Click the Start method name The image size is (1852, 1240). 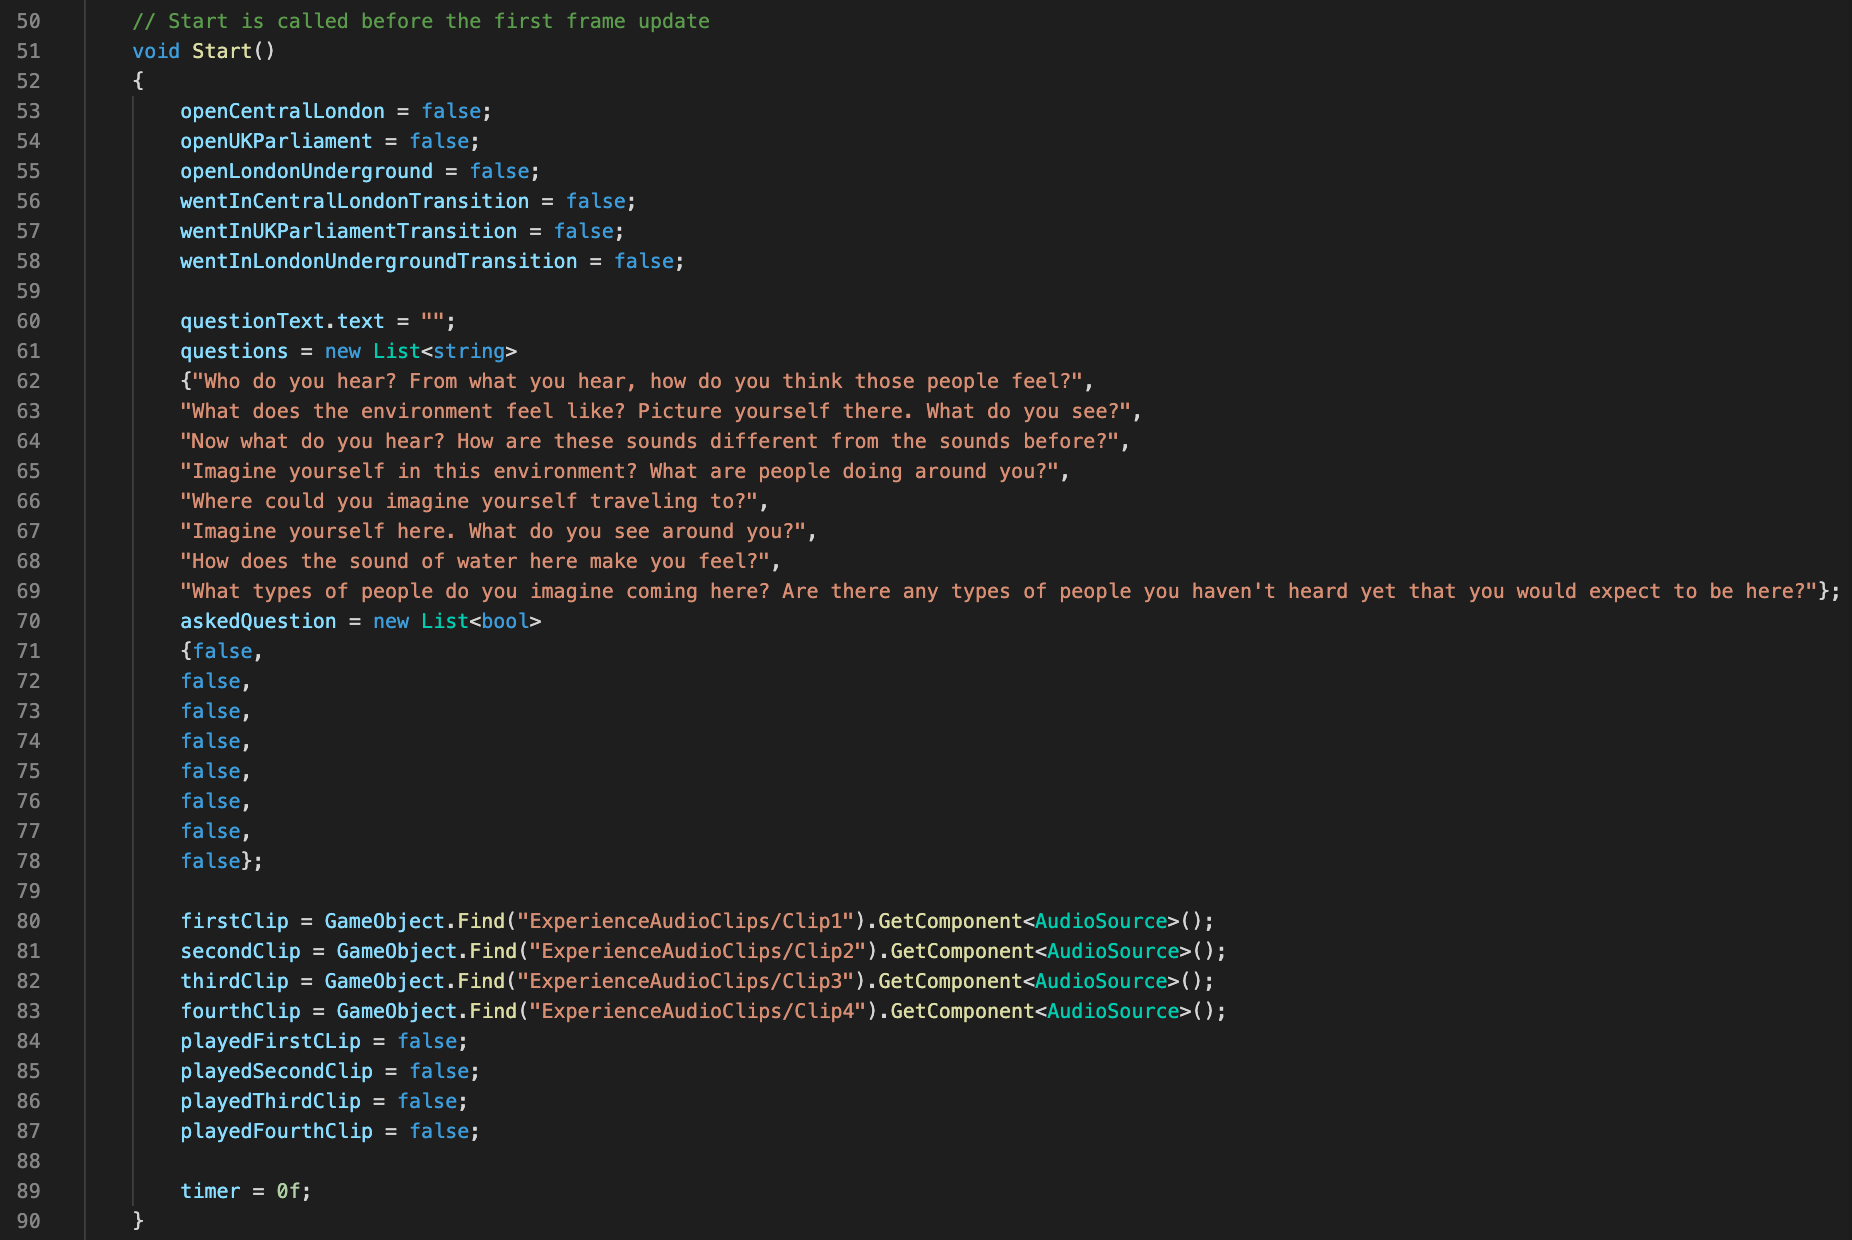coord(222,51)
